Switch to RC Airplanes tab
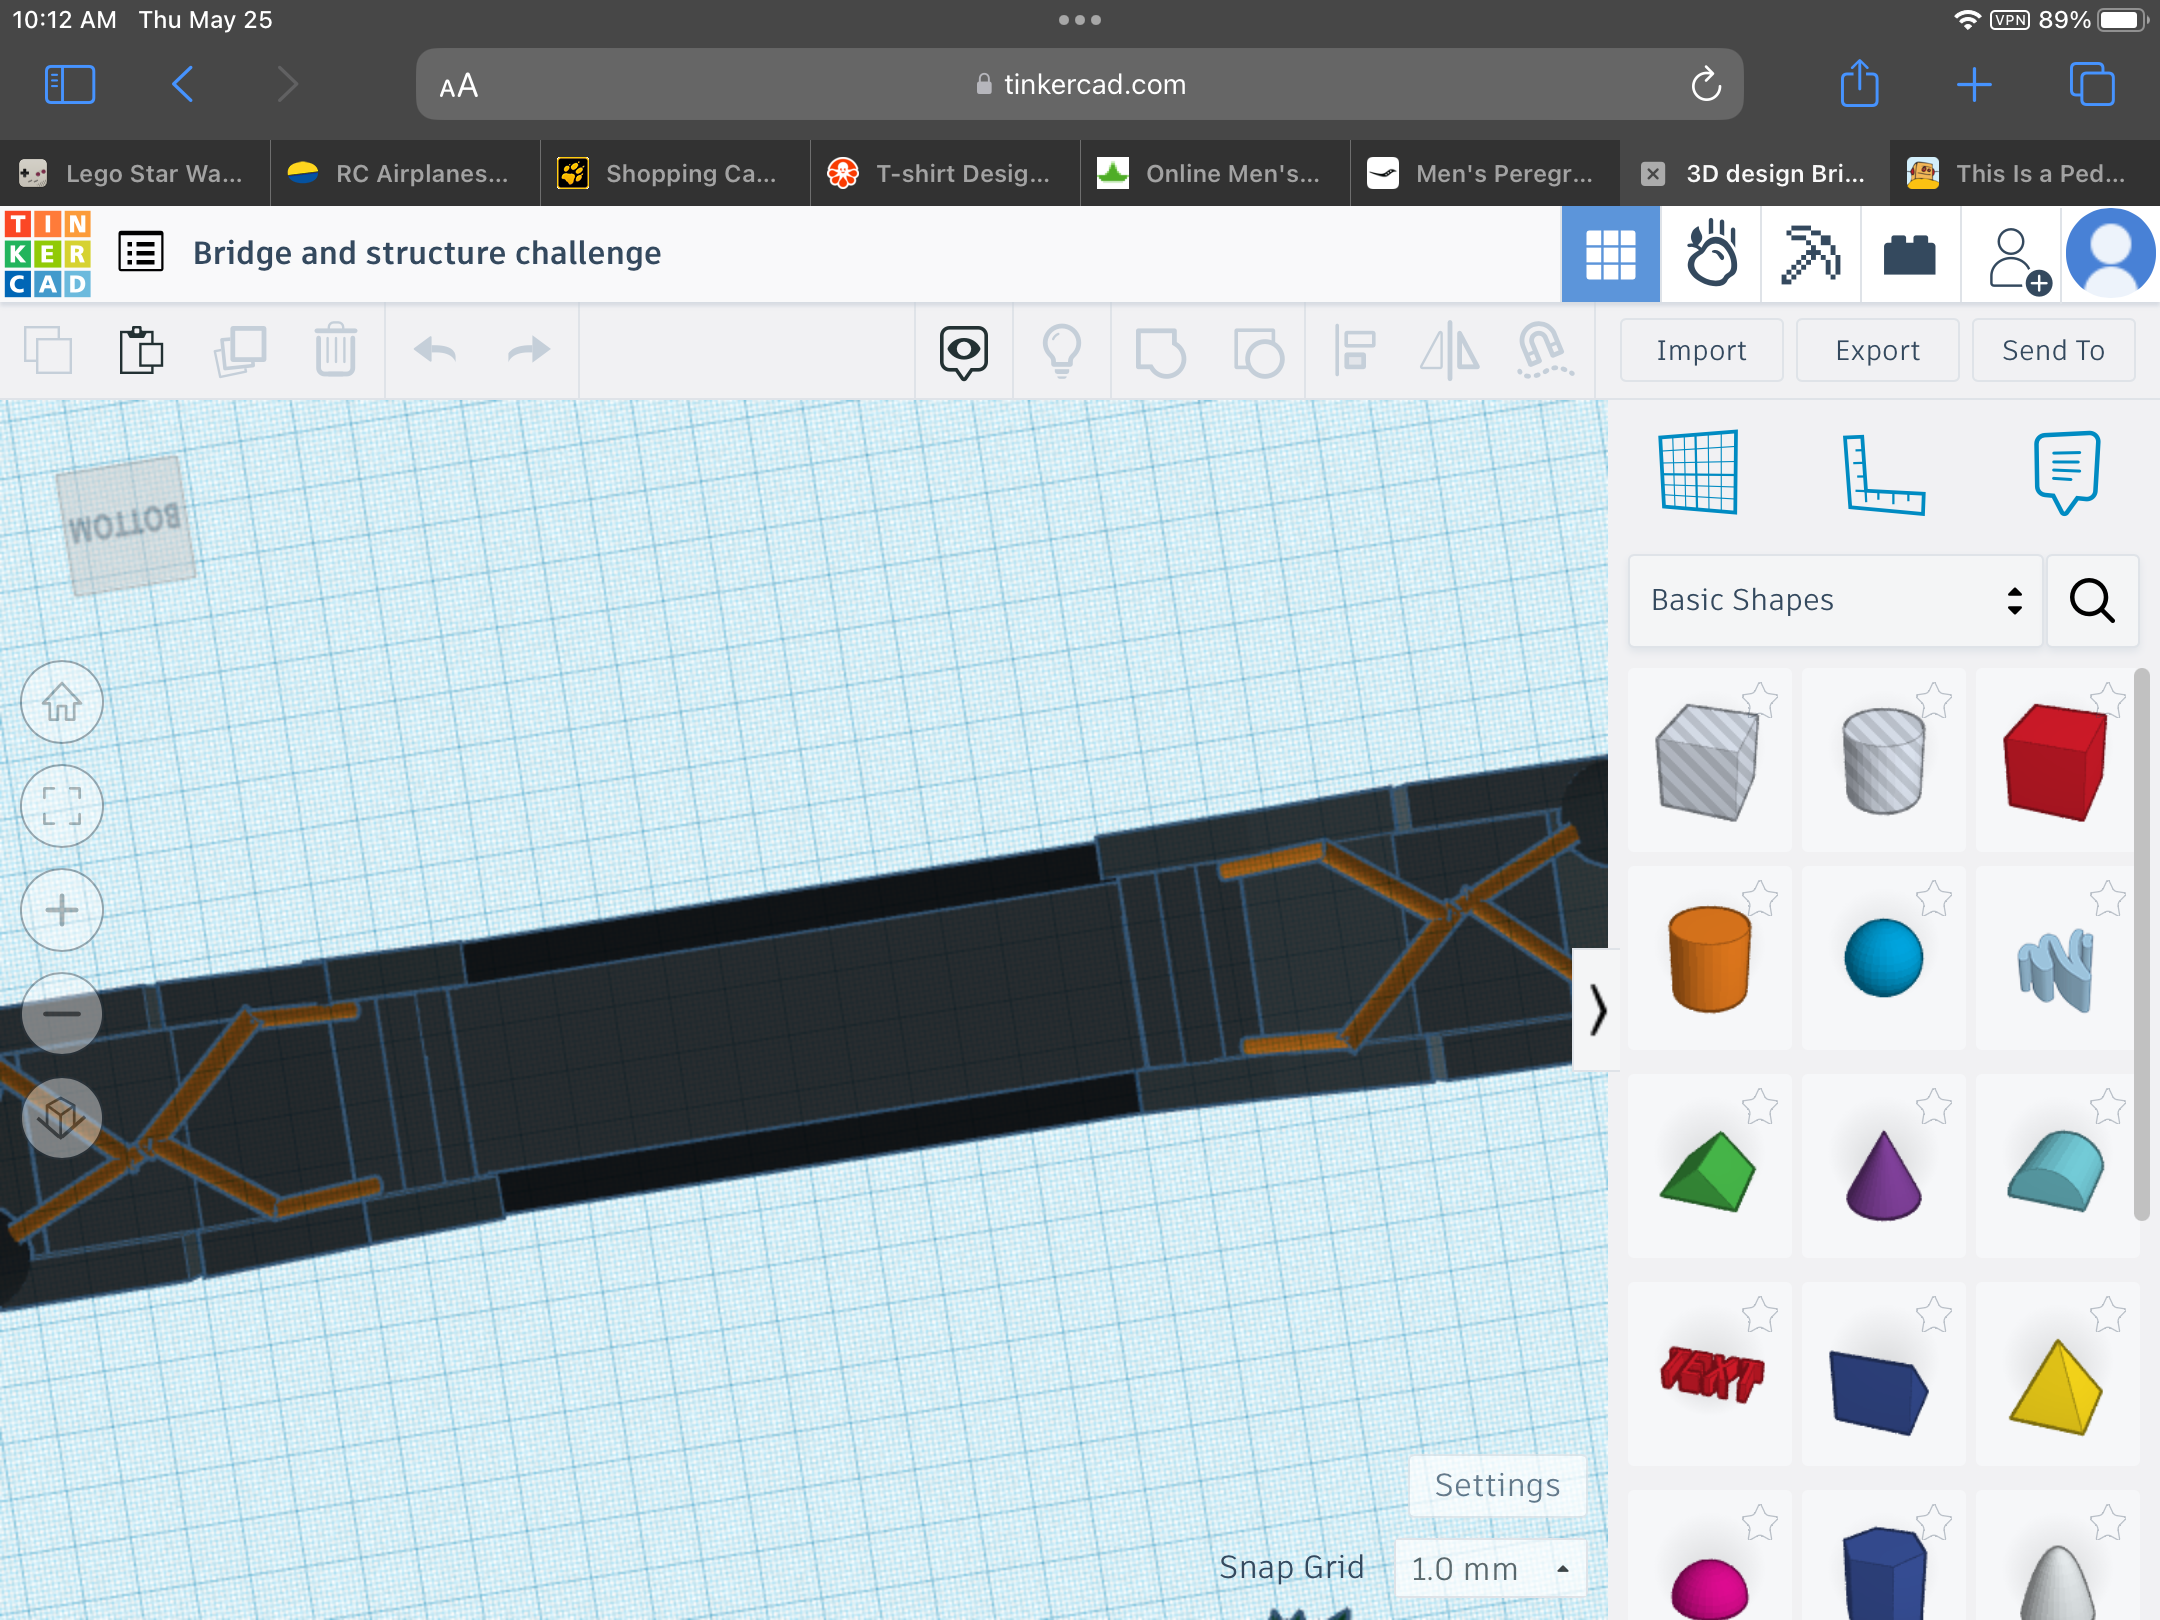 tap(405, 173)
